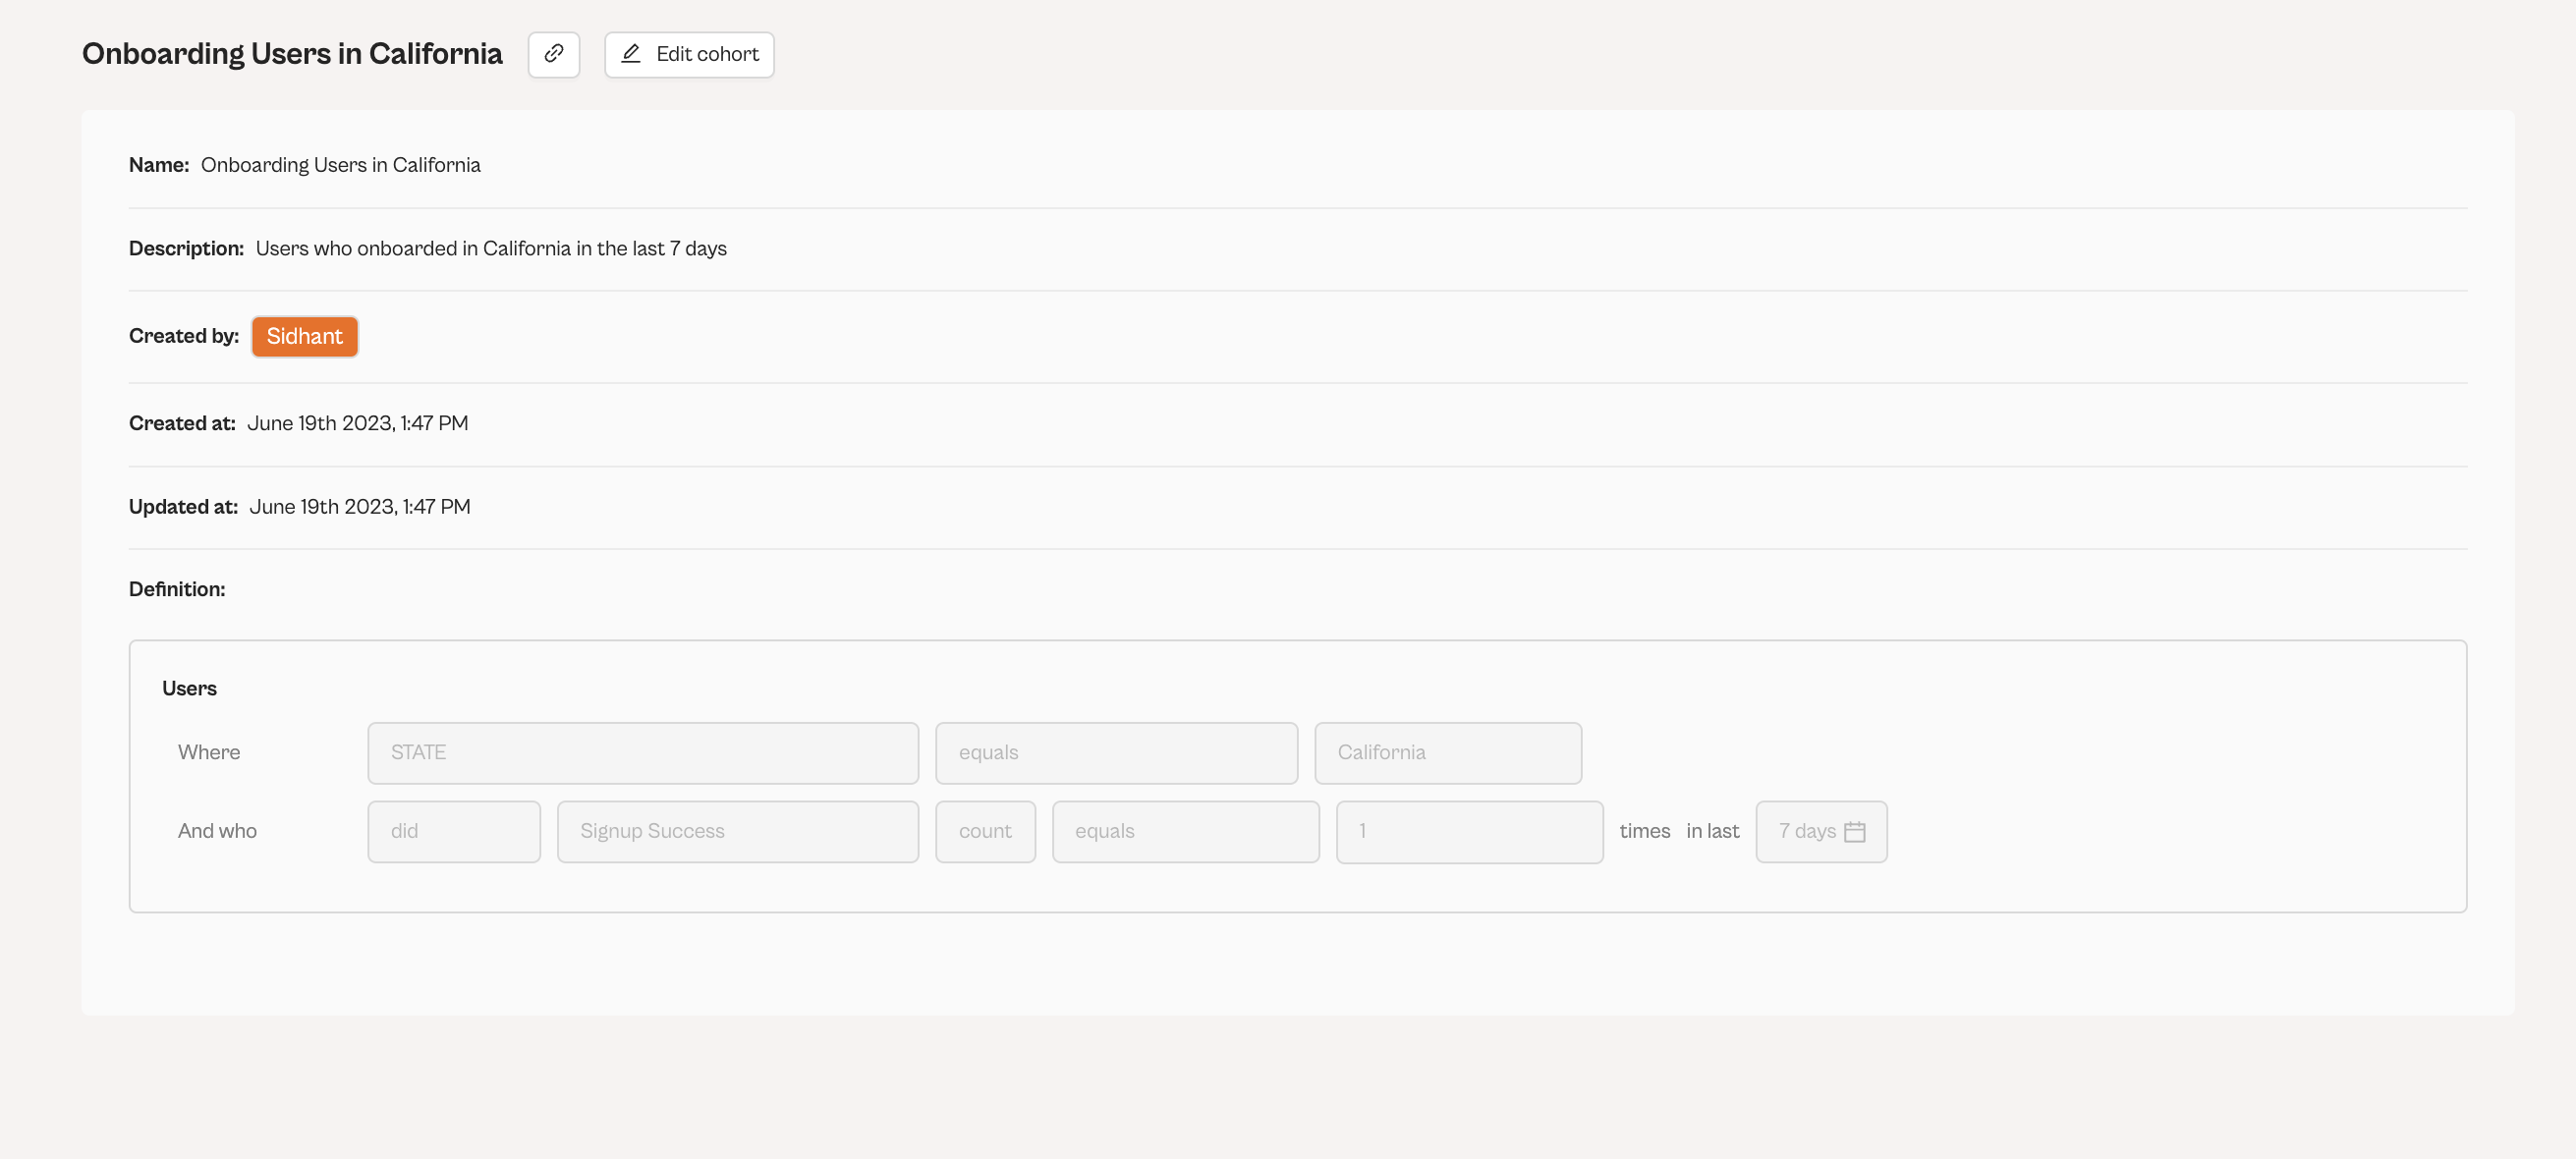2576x1159 pixels.
Task: Open the 7 days date range picker
Action: 1806,832
